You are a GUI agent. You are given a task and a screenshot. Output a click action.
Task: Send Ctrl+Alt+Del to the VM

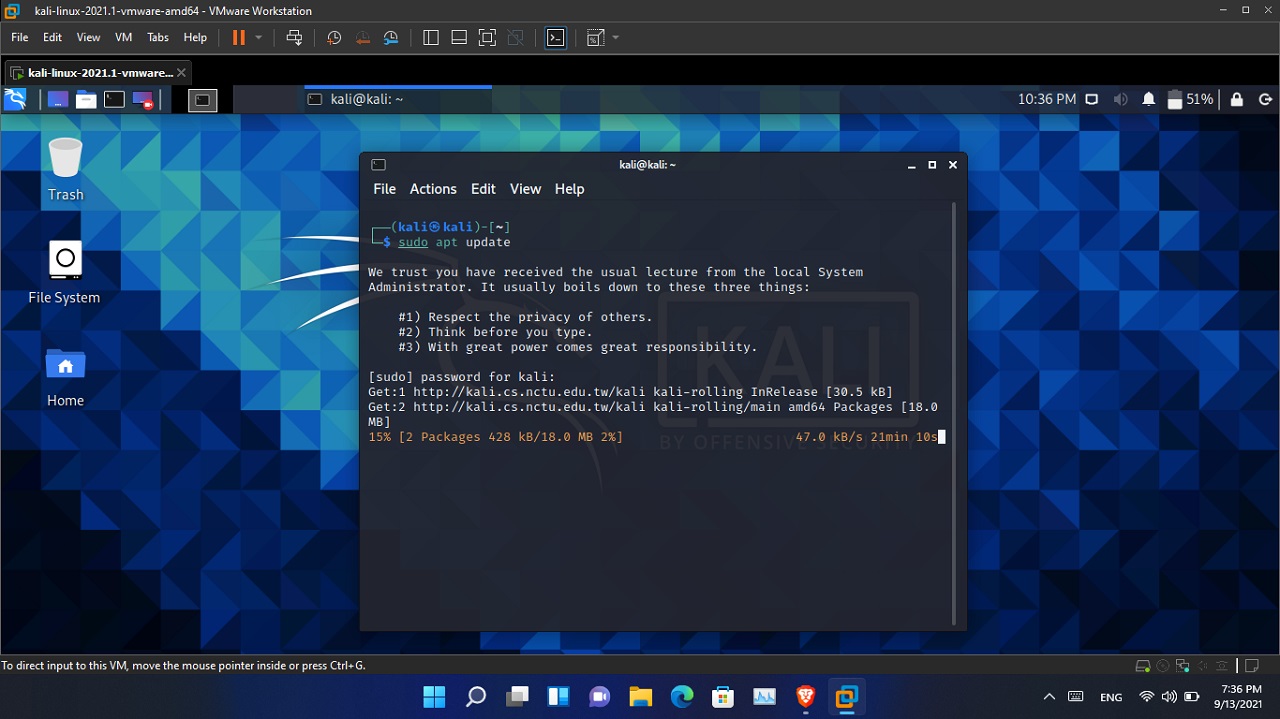pos(293,37)
